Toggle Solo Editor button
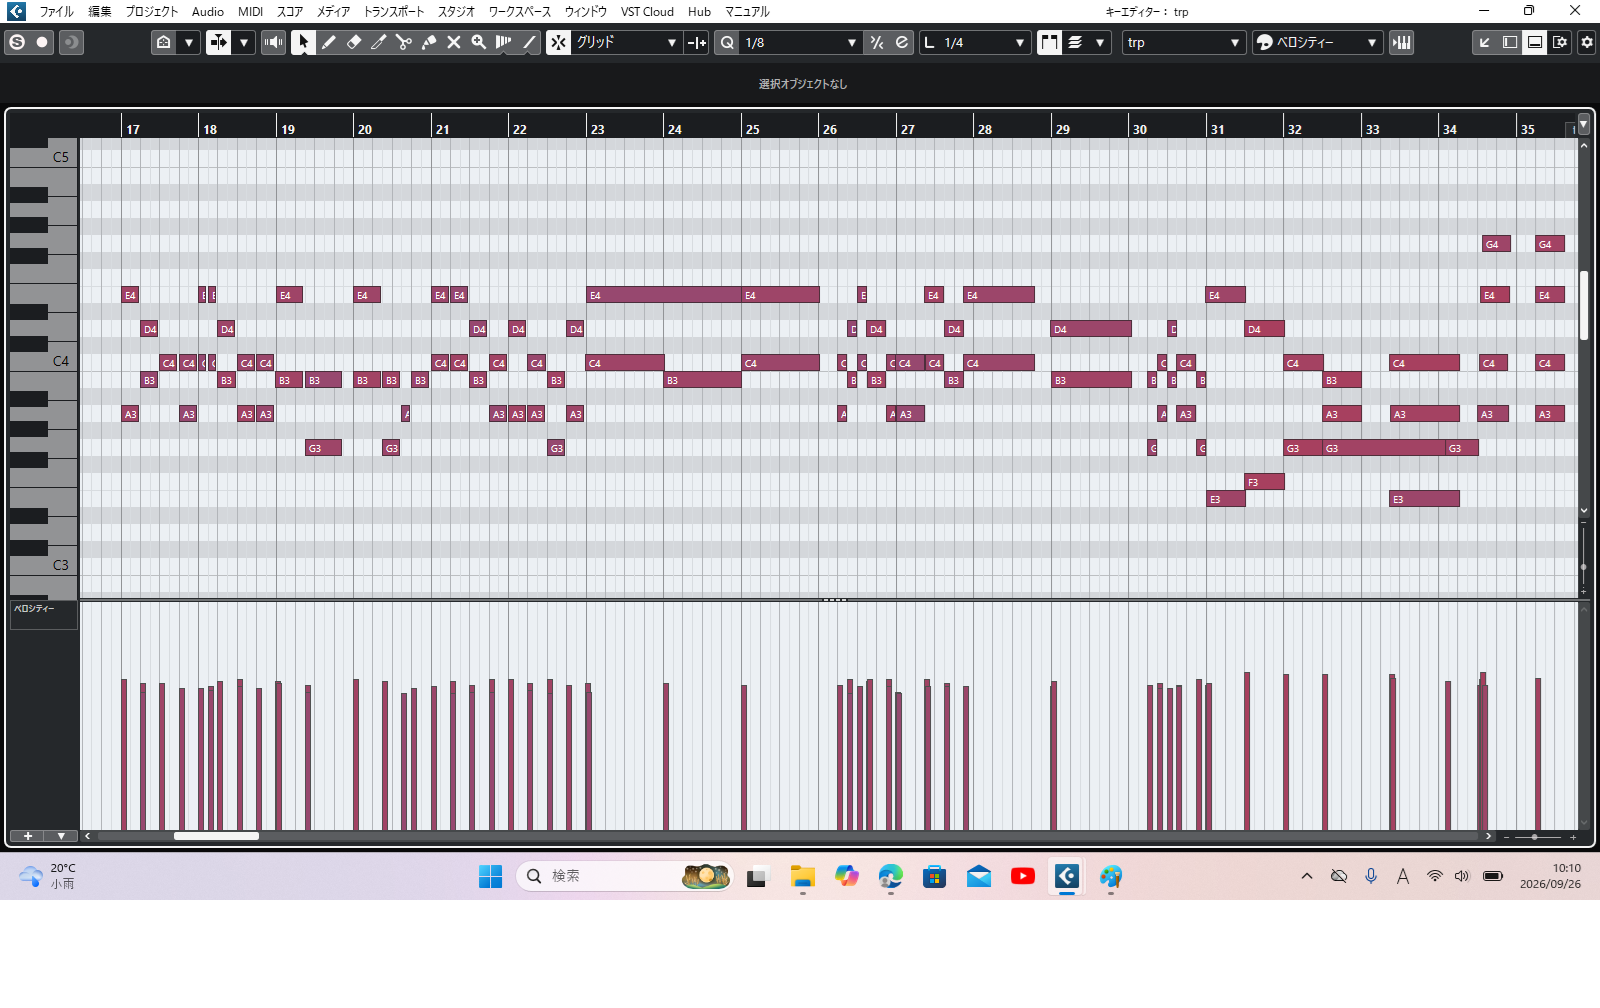The image size is (1600, 1008). click(17, 42)
